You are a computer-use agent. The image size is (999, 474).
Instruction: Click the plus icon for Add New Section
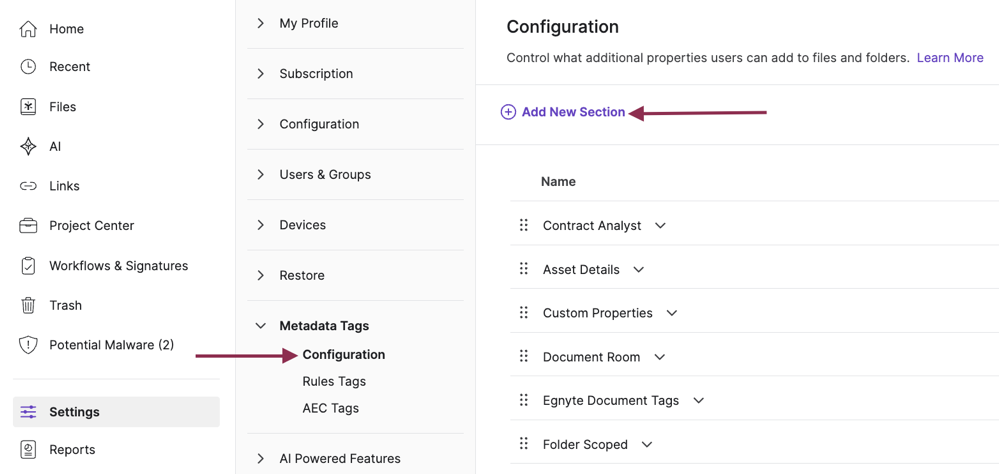pyautogui.click(x=508, y=112)
